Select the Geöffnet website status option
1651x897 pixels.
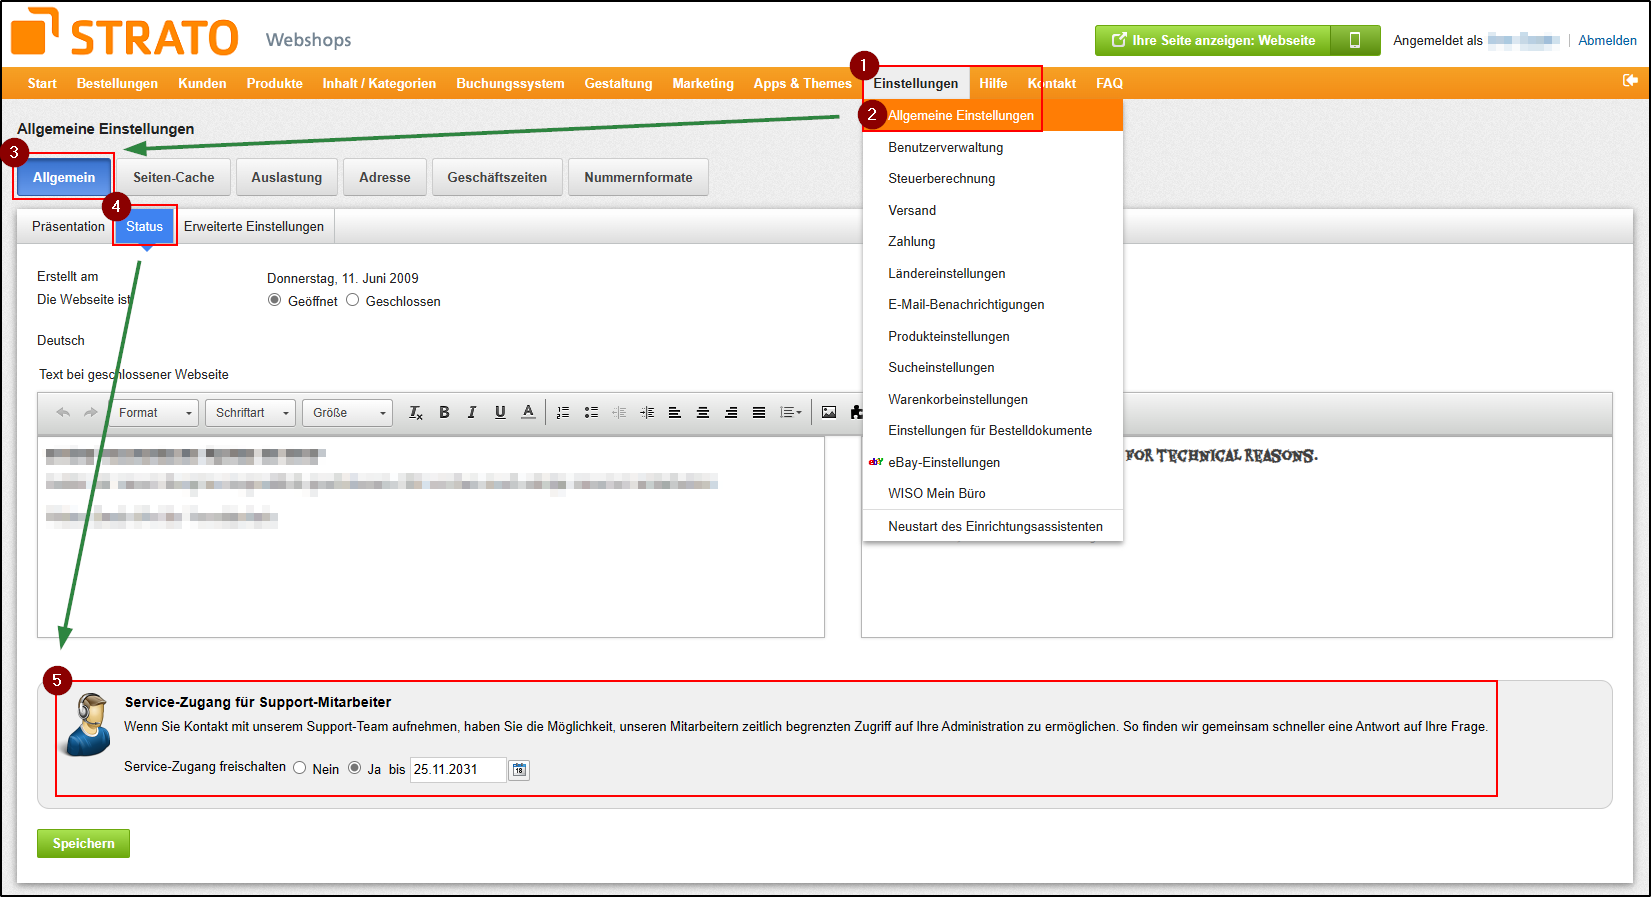coord(275,300)
